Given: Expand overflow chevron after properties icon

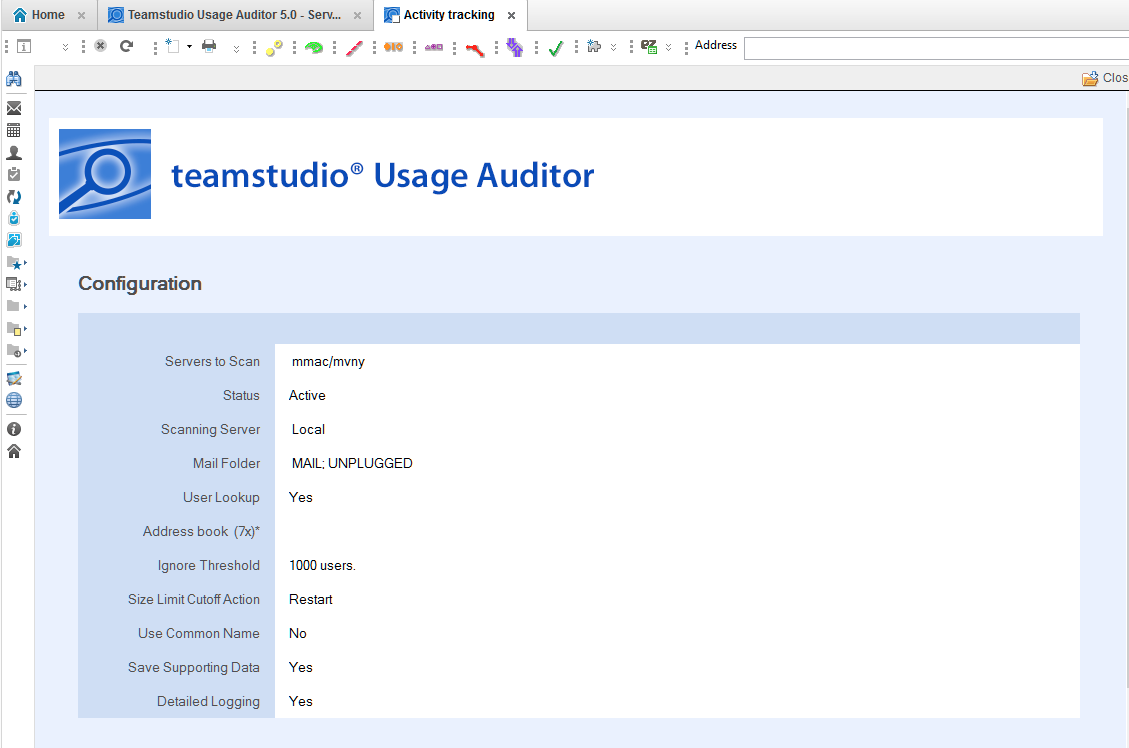Looking at the screenshot, I should (x=65, y=48).
